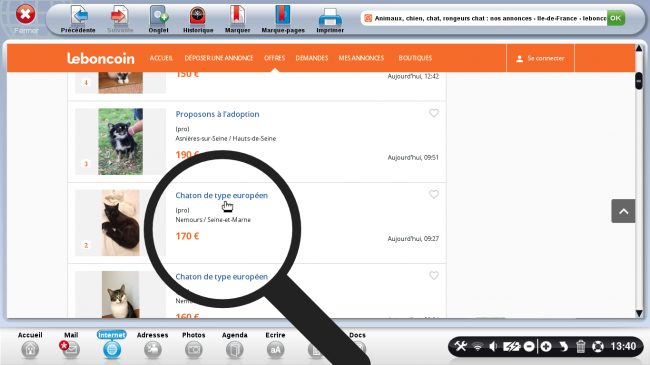
Task: Open the Photos camera icon
Action: click(194, 350)
